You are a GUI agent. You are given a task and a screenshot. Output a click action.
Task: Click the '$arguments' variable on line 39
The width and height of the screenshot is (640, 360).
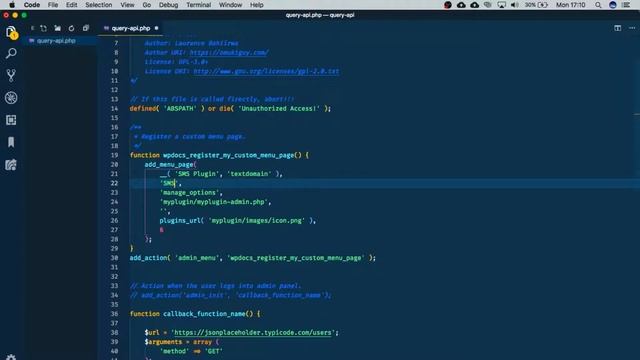pyautogui.click(x=163, y=342)
